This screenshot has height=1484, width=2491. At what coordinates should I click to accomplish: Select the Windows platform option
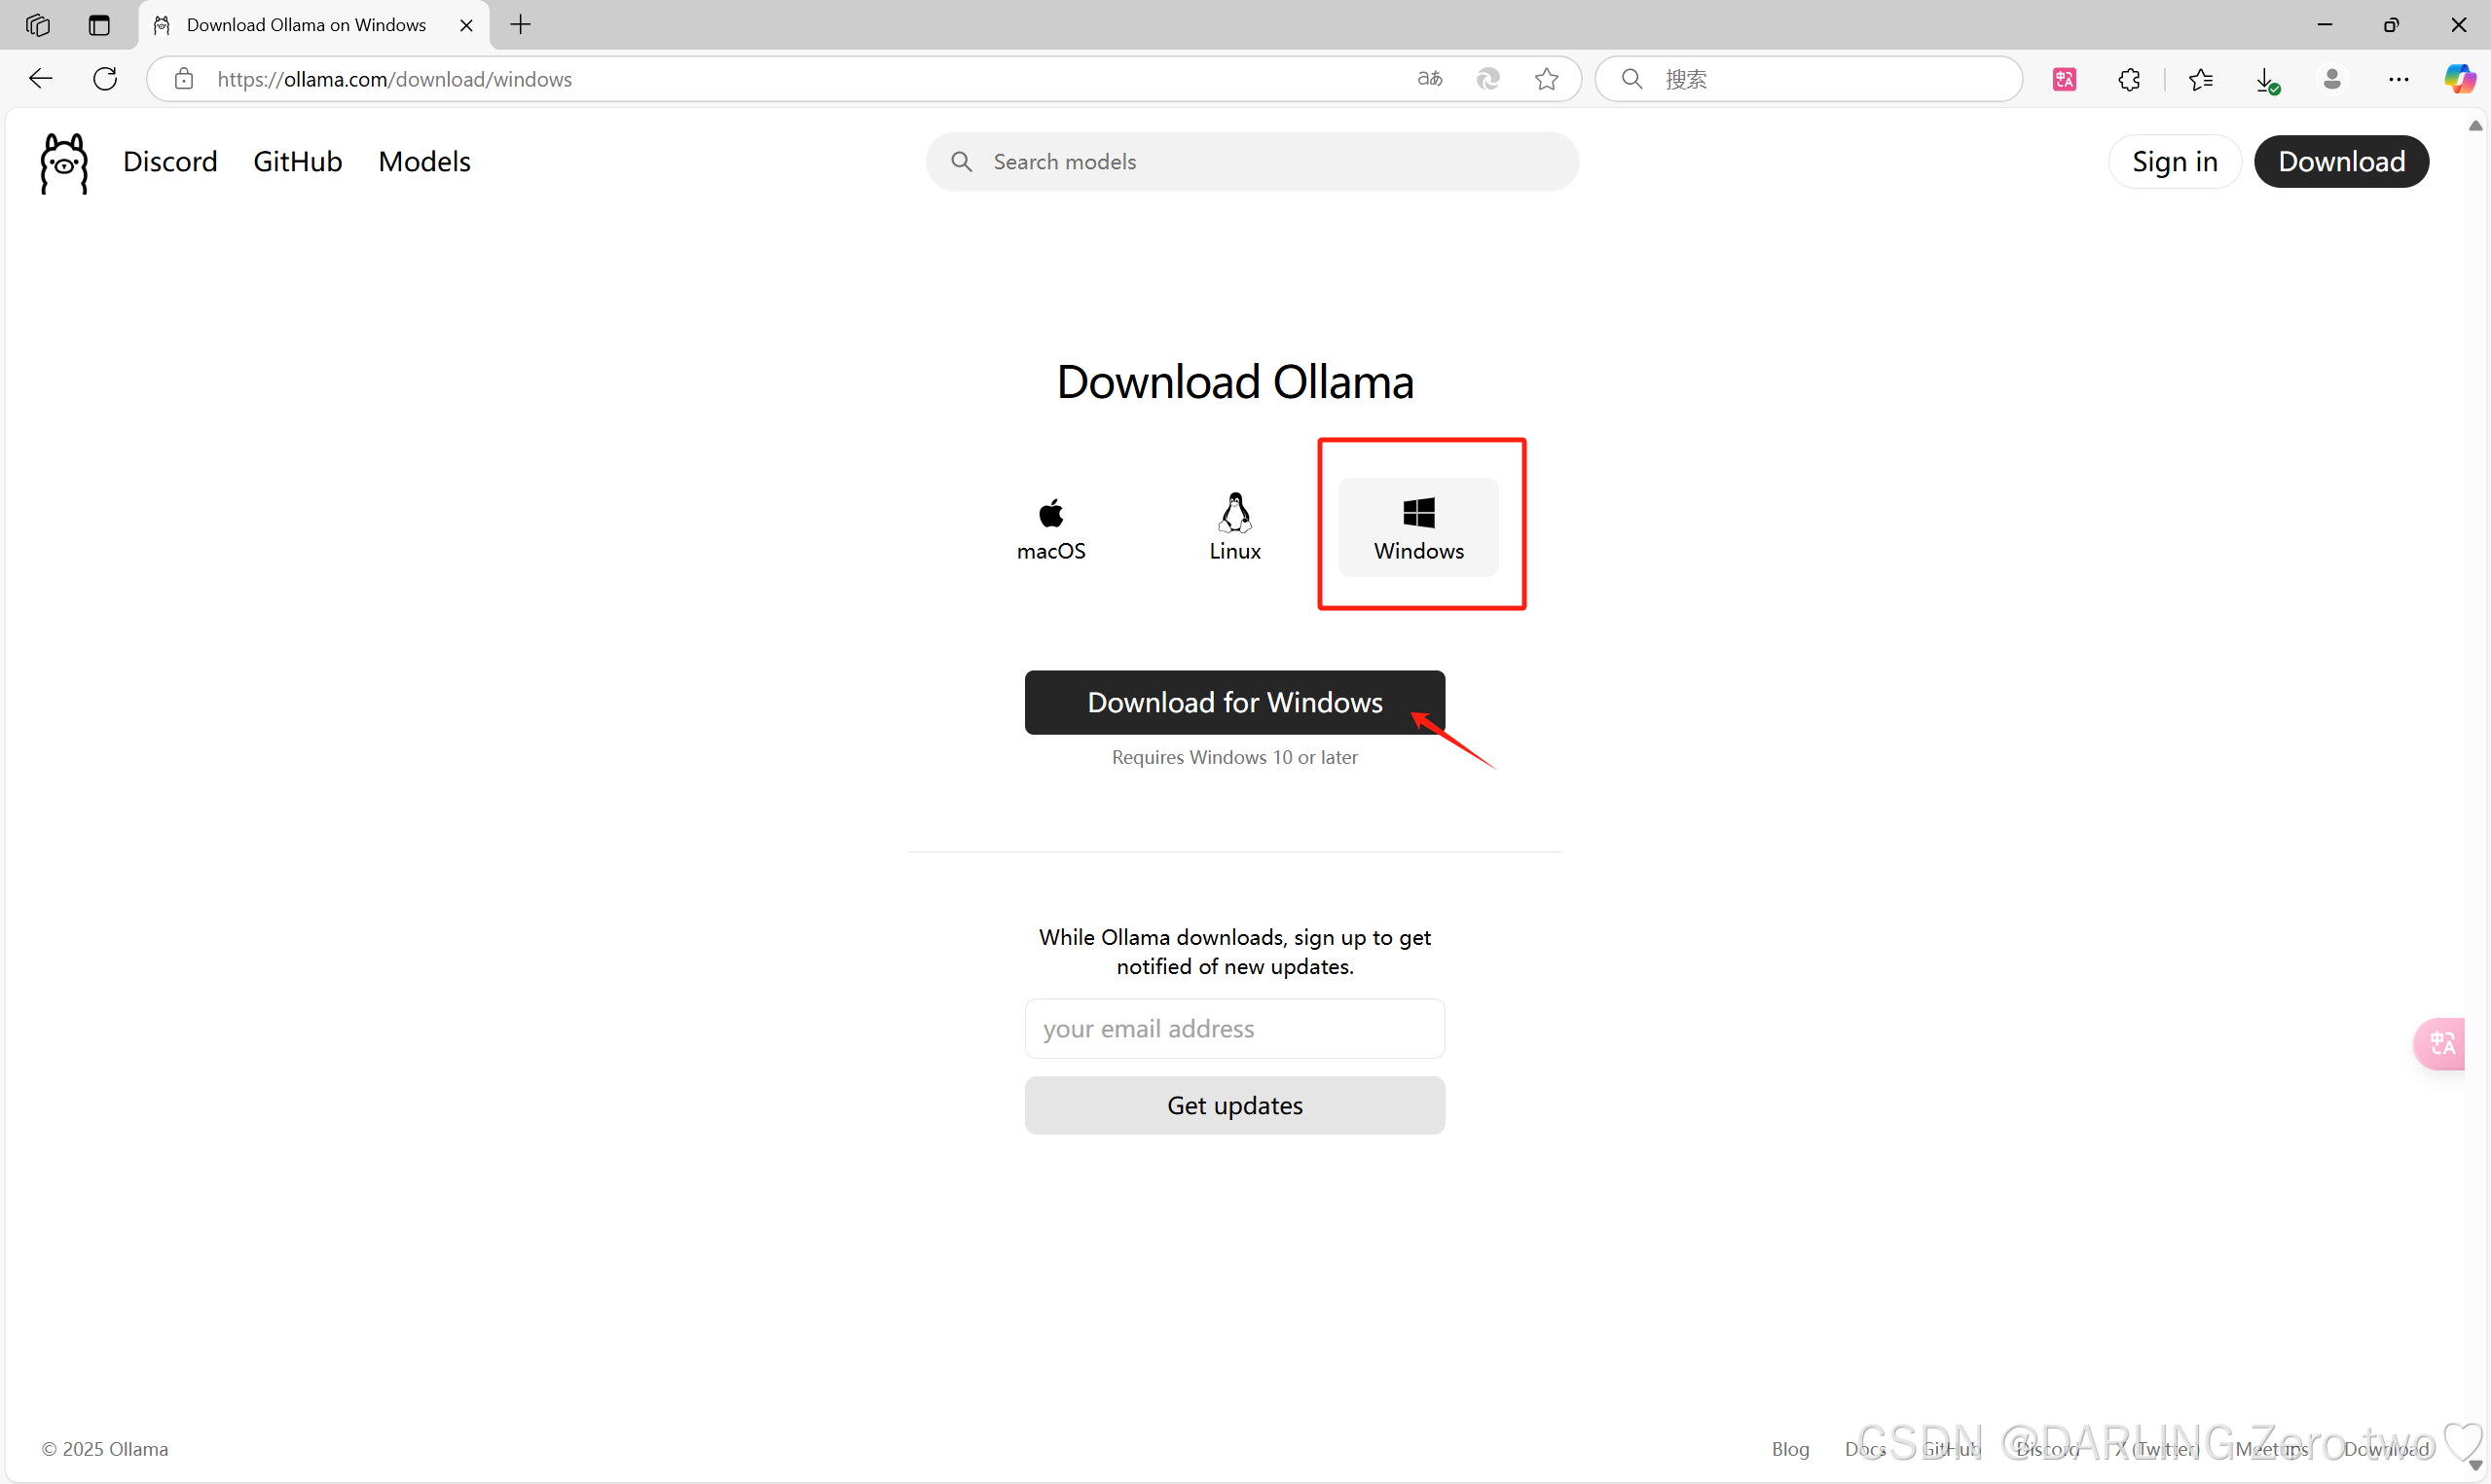1417,528
